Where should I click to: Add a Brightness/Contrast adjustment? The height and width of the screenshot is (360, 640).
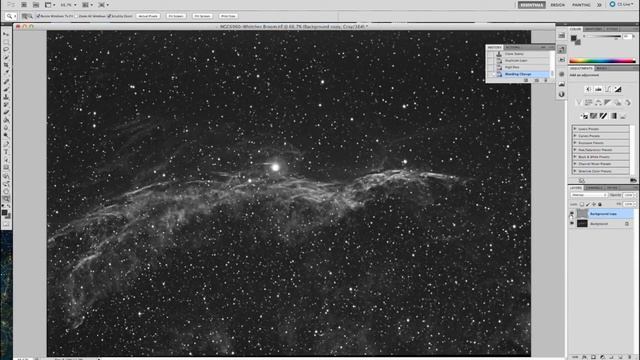[588, 89]
